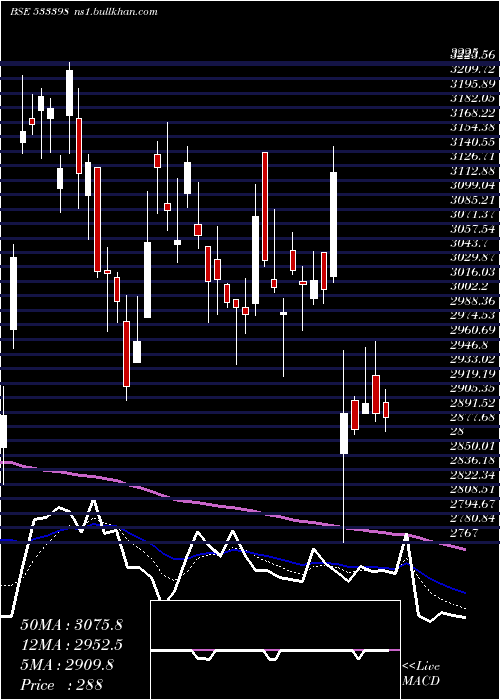Click the 2794.67 axis label

click(472, 504)
